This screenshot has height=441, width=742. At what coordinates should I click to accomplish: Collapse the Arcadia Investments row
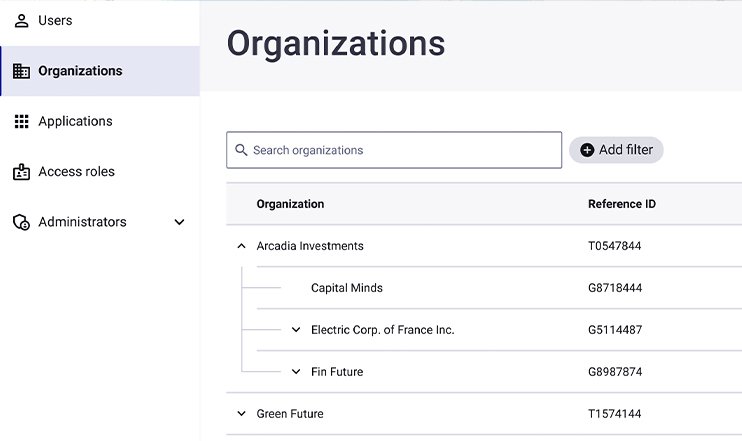point(241,246)
